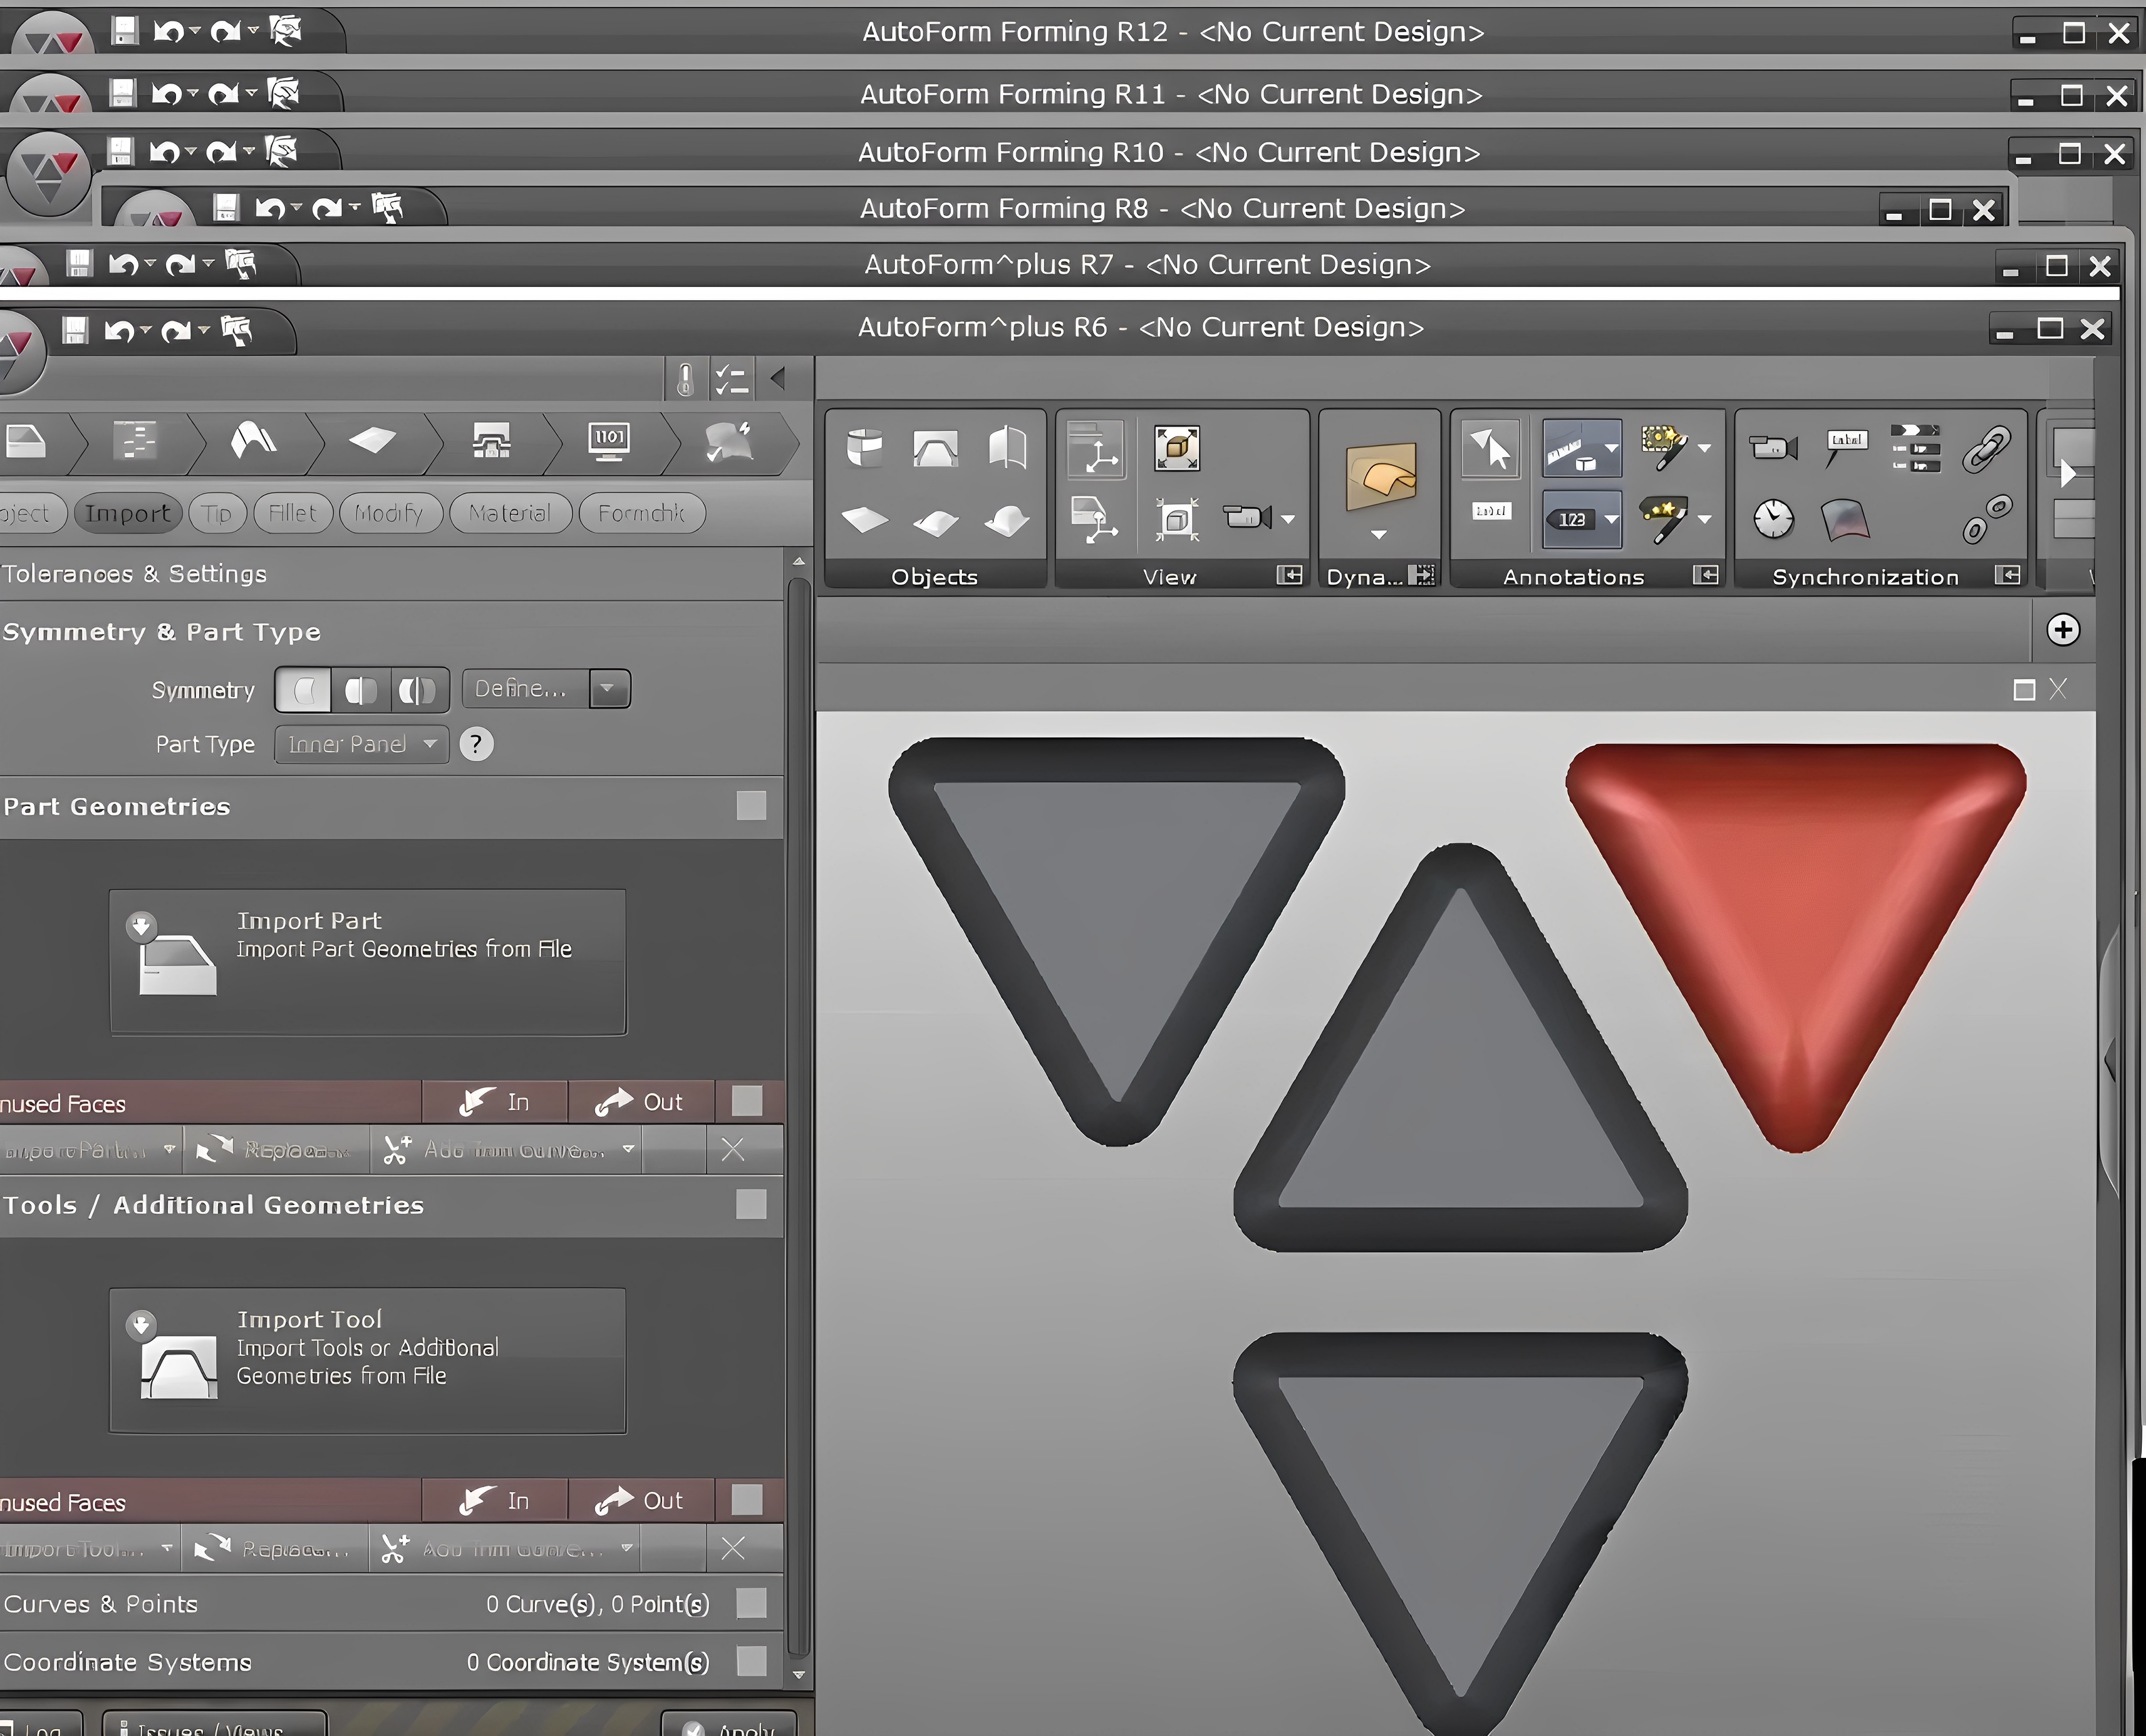Open the evaluation stage icon with checkmark

pyautogui.click(x=729, y=441)
